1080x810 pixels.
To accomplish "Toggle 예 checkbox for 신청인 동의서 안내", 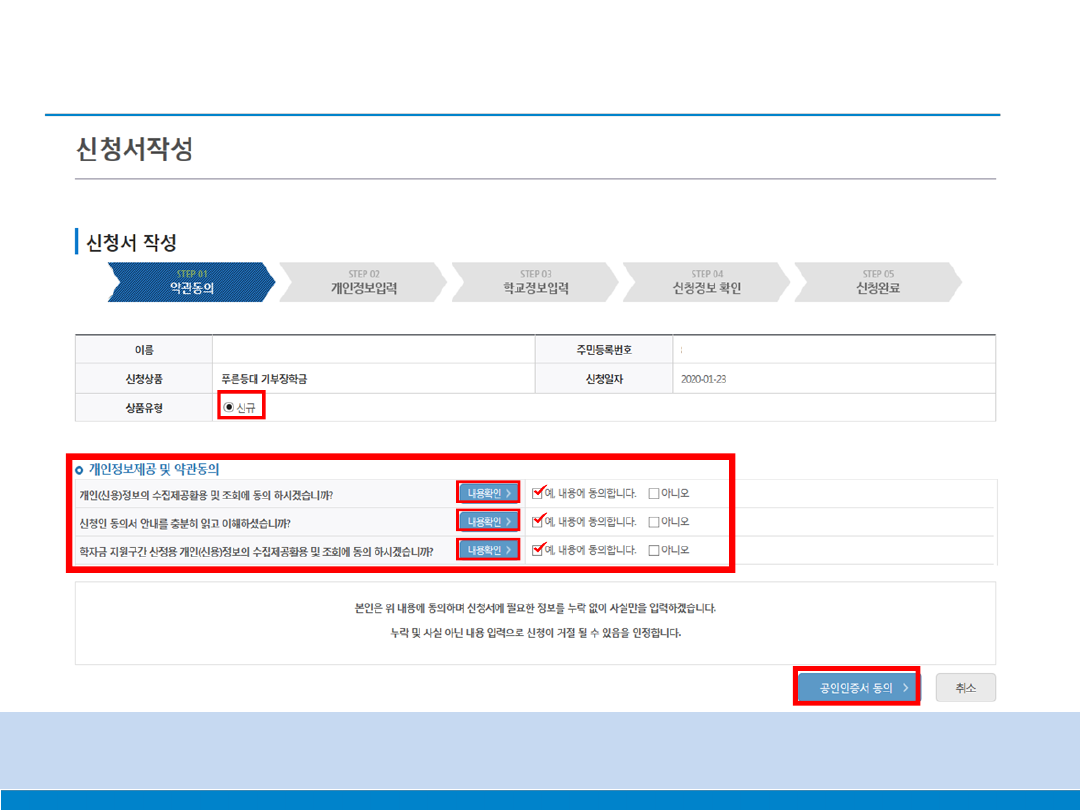I will coord(539,521).
